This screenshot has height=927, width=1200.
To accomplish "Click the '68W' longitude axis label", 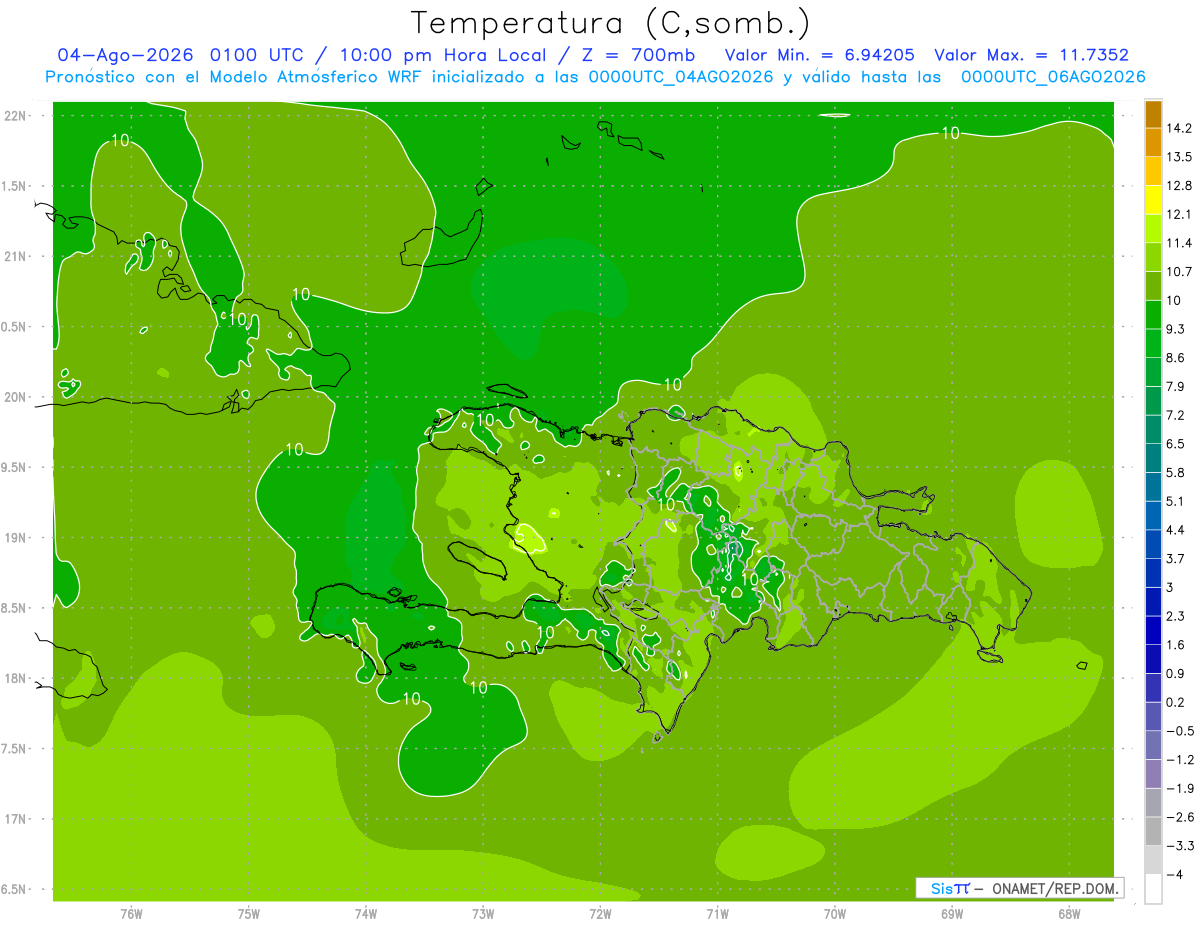I will (x=1069, y=914).
